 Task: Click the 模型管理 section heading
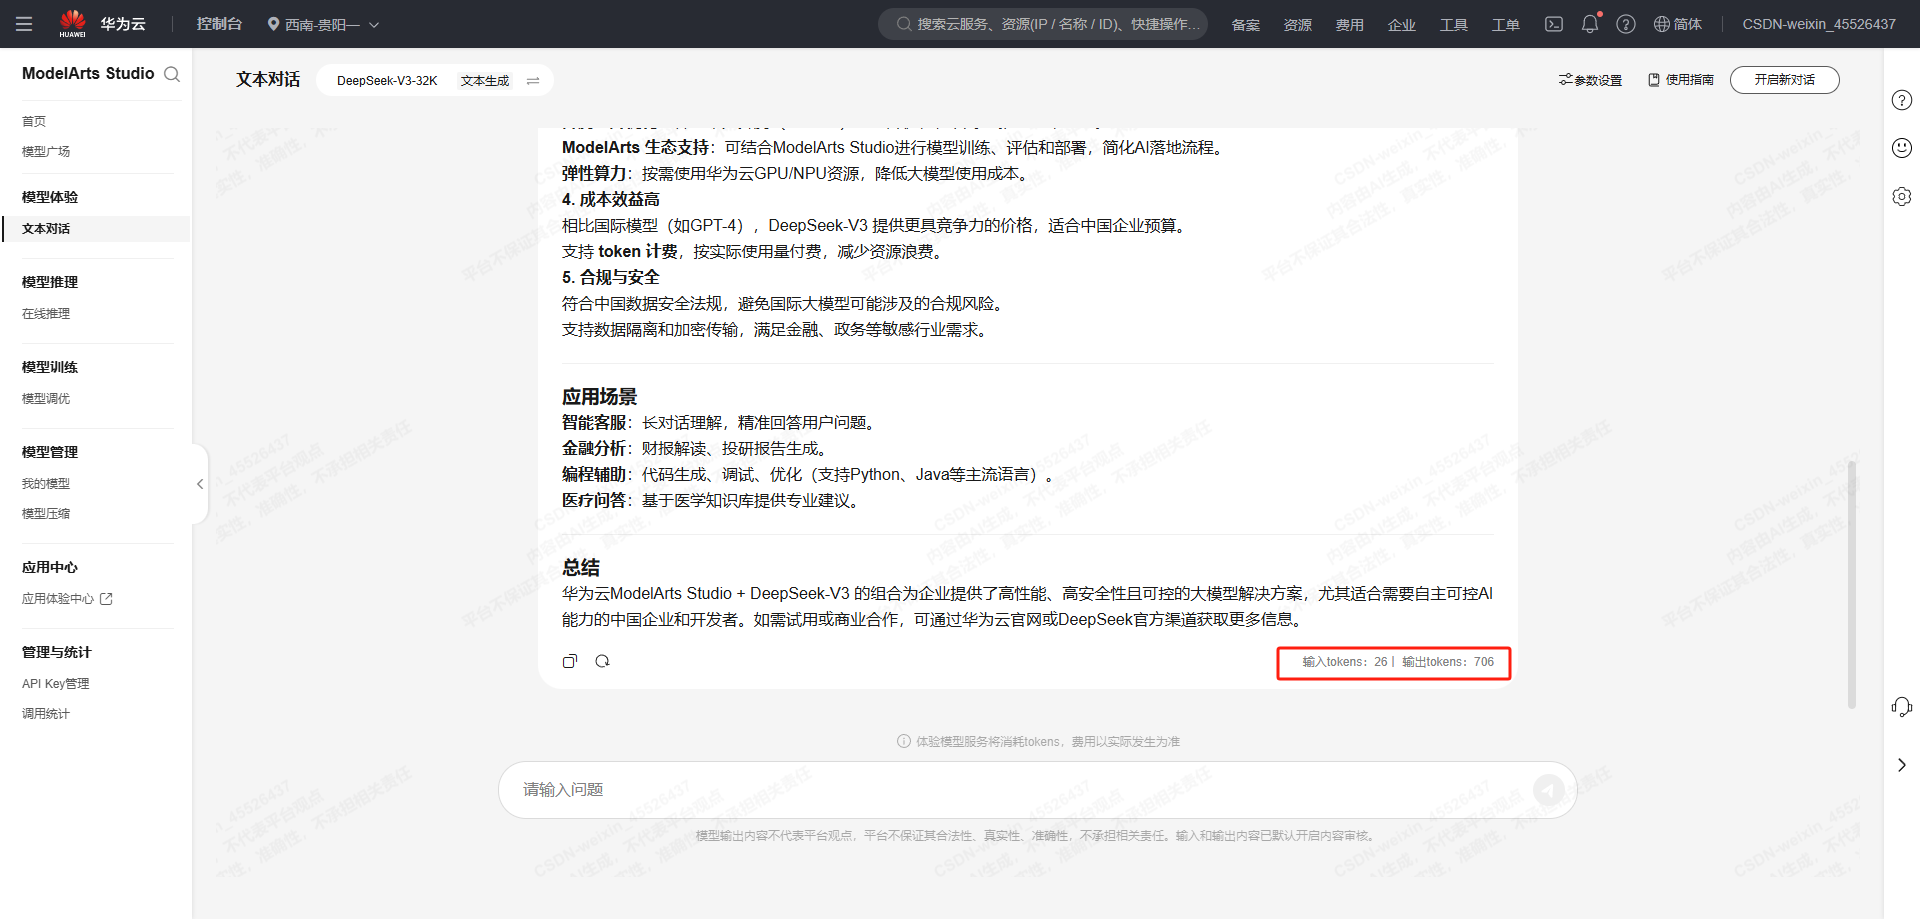click(x=50, y=453)
